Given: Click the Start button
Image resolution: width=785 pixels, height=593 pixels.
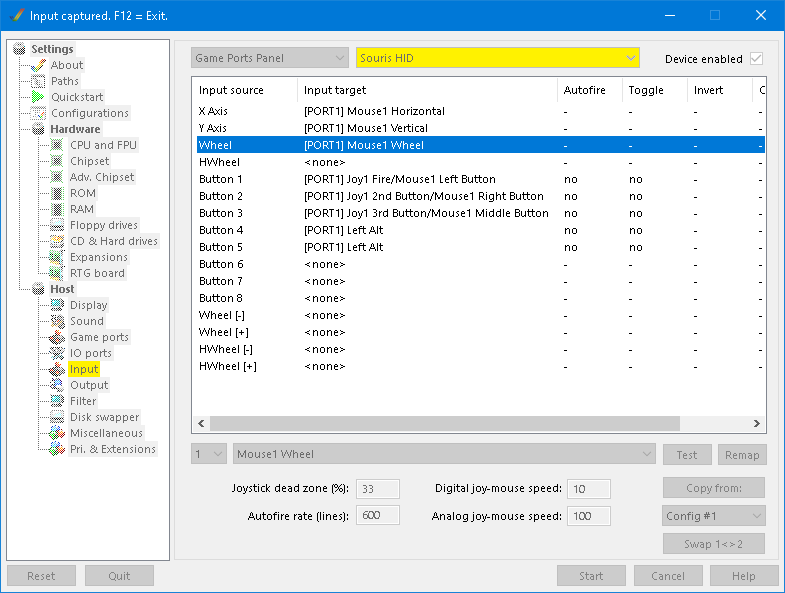Looking at the screenshot, I should pos(591,576).
